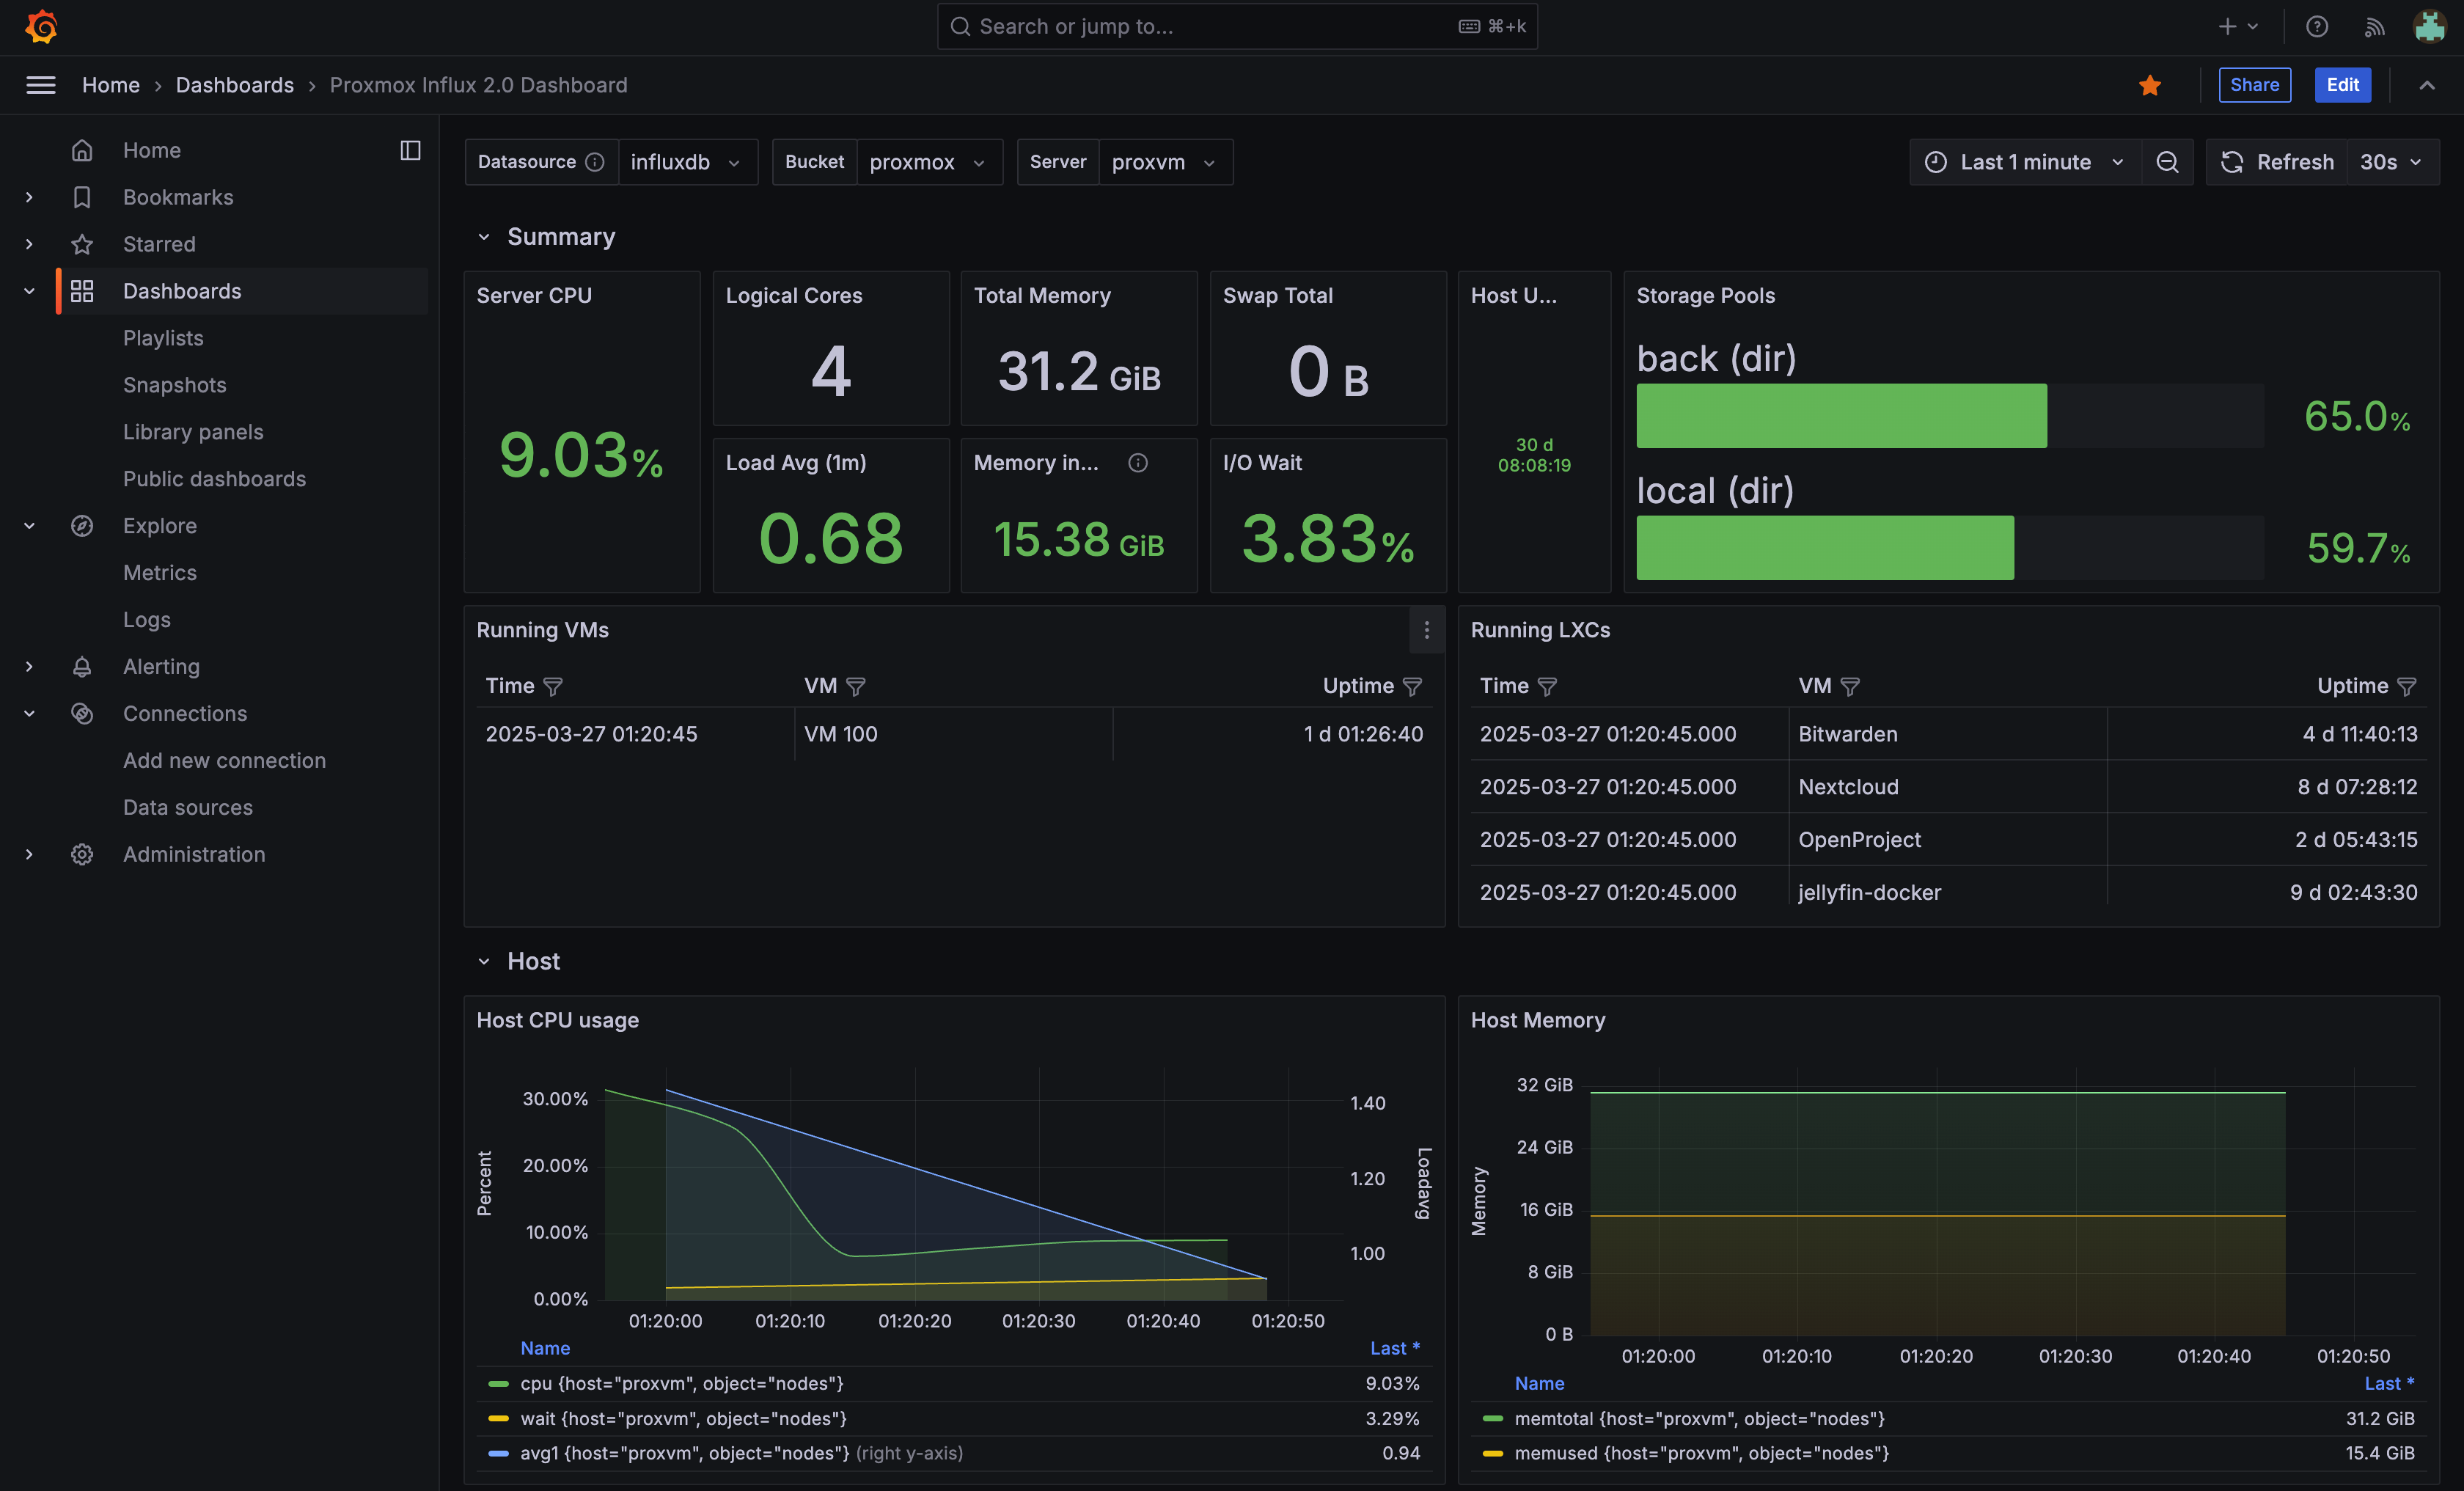Click the Bookmarks icon in sidebar
This screenshot has height=1491, width=2464.
coord(82,197)
